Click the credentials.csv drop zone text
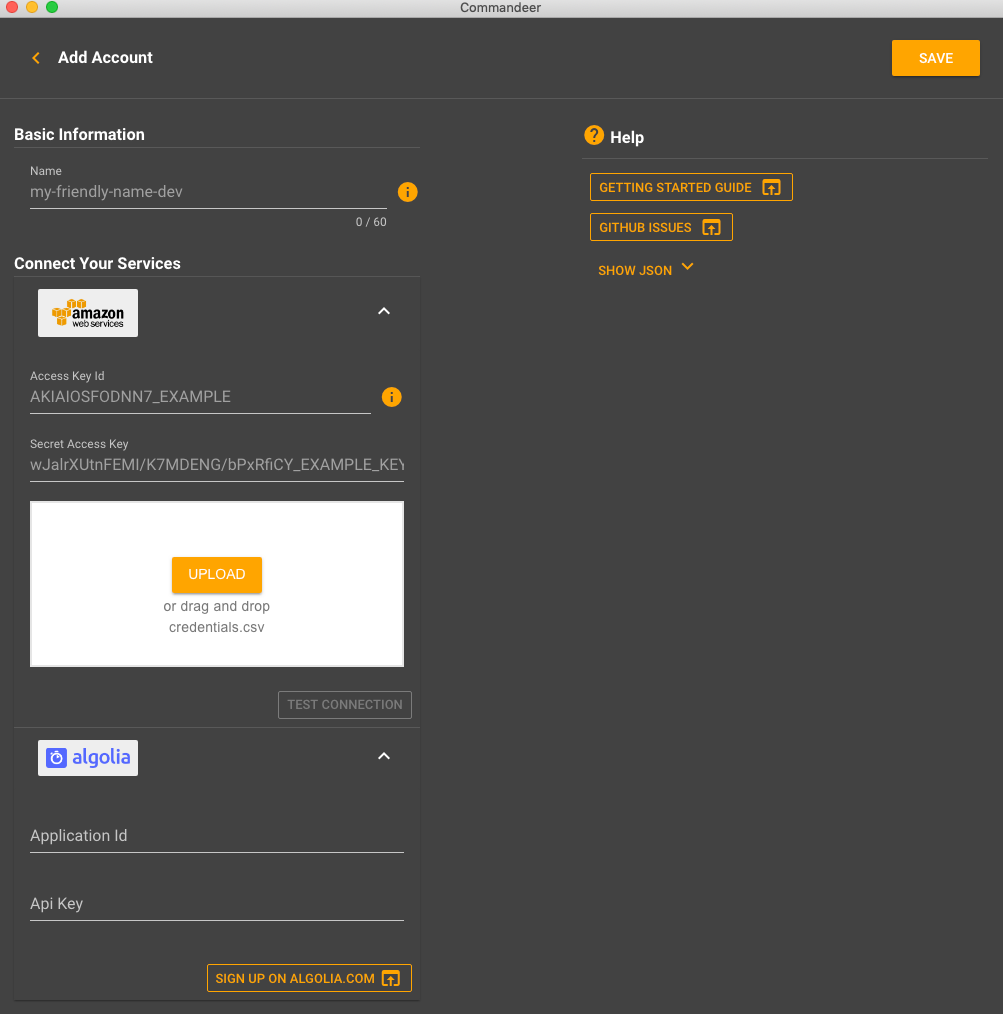The width and height of the screenshot is (1003, 1014). [x=217, y=627]
